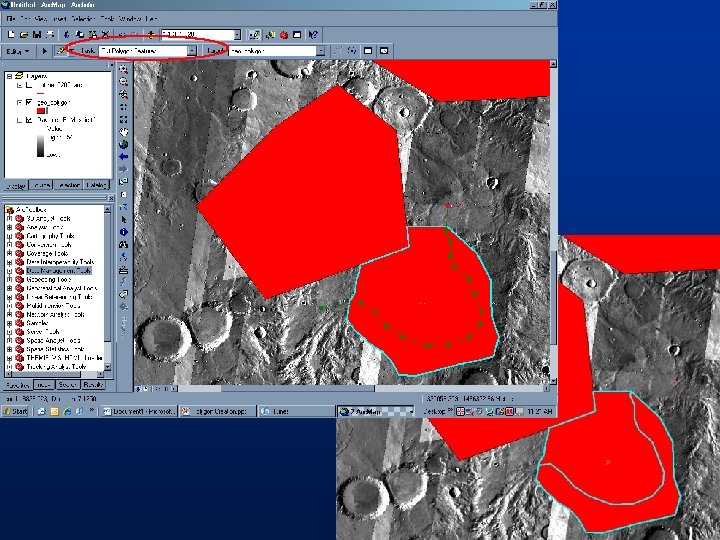Click the Save icon in standard toolbar
Viewport: 720px width, 540px height.
[37, 35]
